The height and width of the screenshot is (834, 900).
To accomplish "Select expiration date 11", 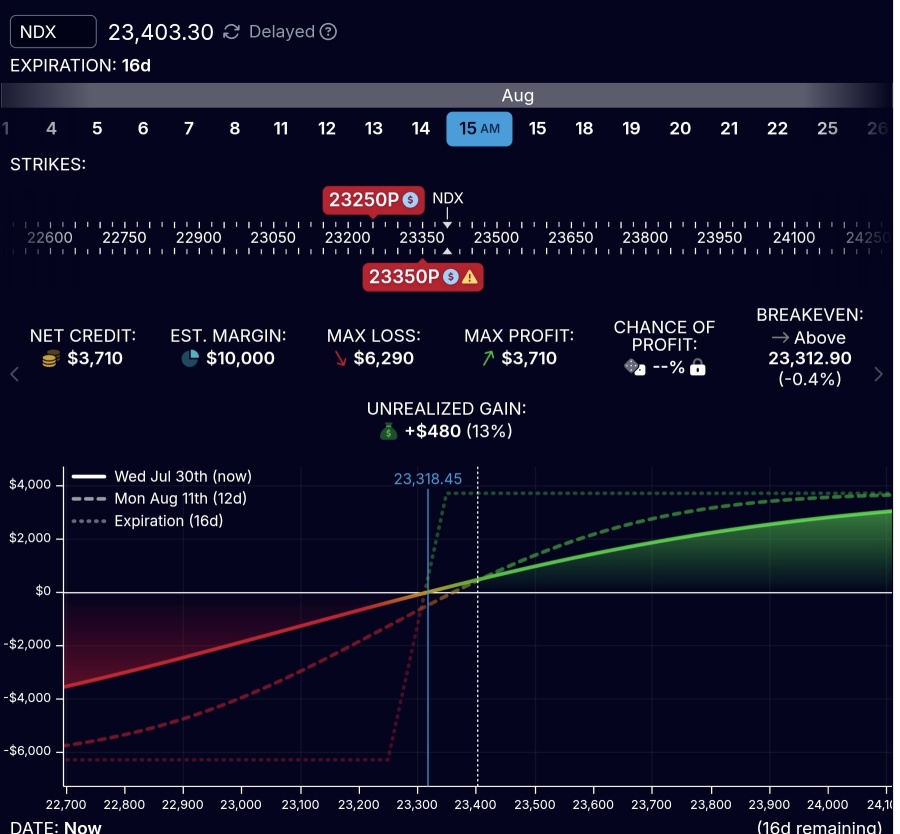I will (281, 129).
